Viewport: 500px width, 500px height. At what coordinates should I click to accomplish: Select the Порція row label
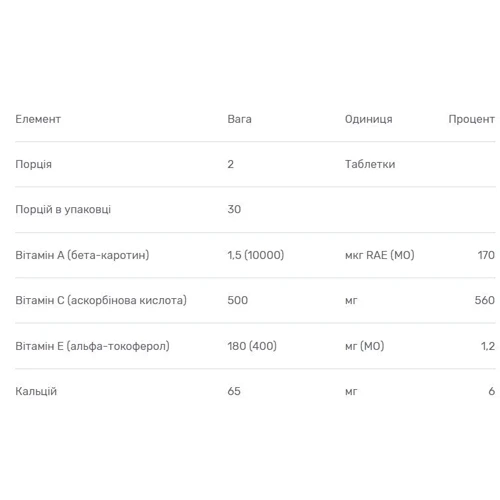click(33, 165)
